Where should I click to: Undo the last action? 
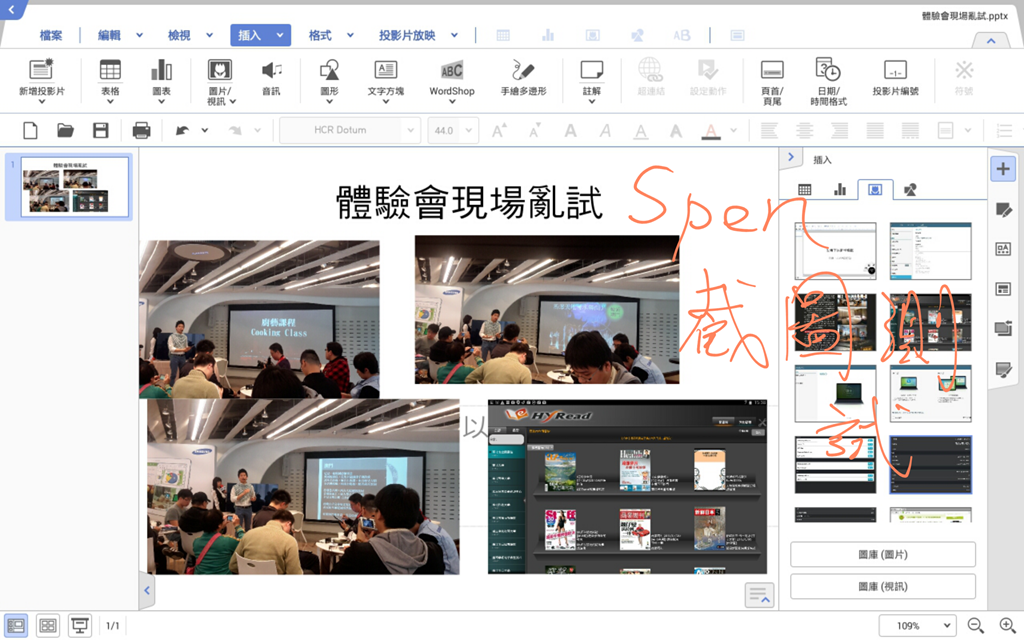tap(182, 131)
